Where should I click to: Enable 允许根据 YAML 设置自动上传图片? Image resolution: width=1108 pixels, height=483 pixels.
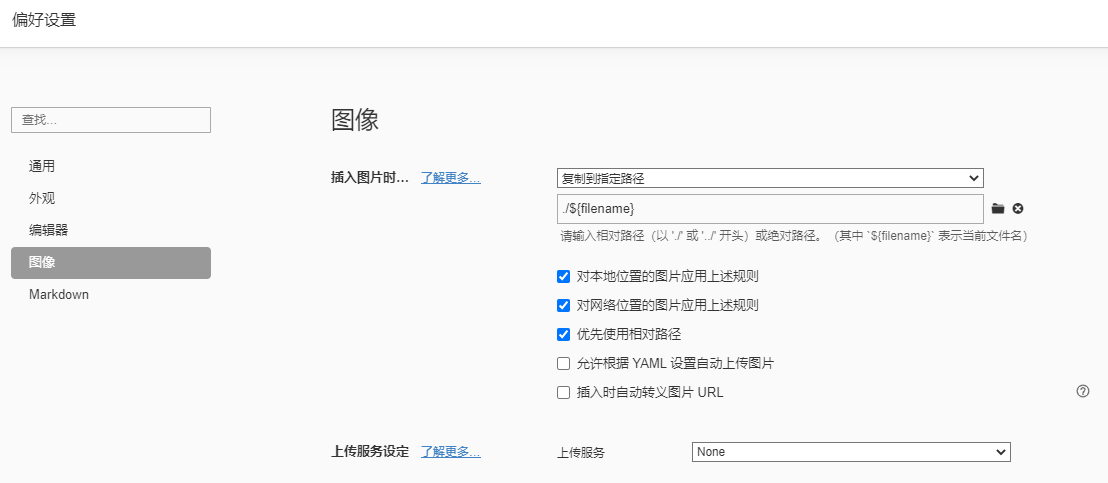[x=563, y=363]
